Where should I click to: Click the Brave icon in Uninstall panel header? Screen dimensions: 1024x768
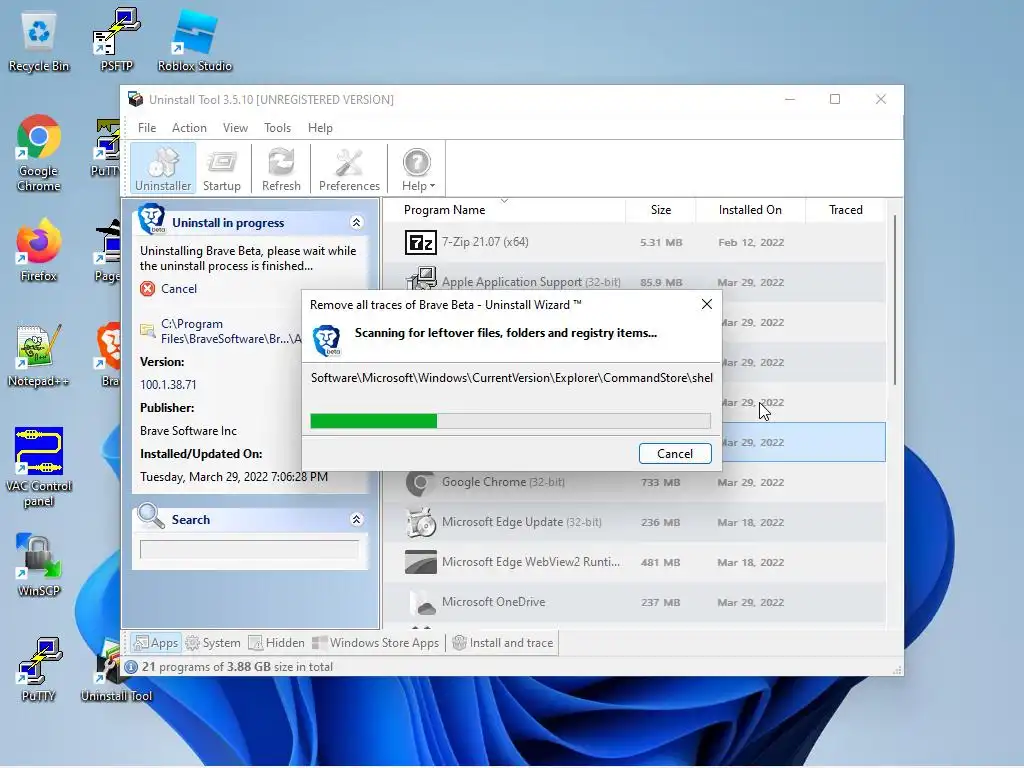click(x=152, y=219)
